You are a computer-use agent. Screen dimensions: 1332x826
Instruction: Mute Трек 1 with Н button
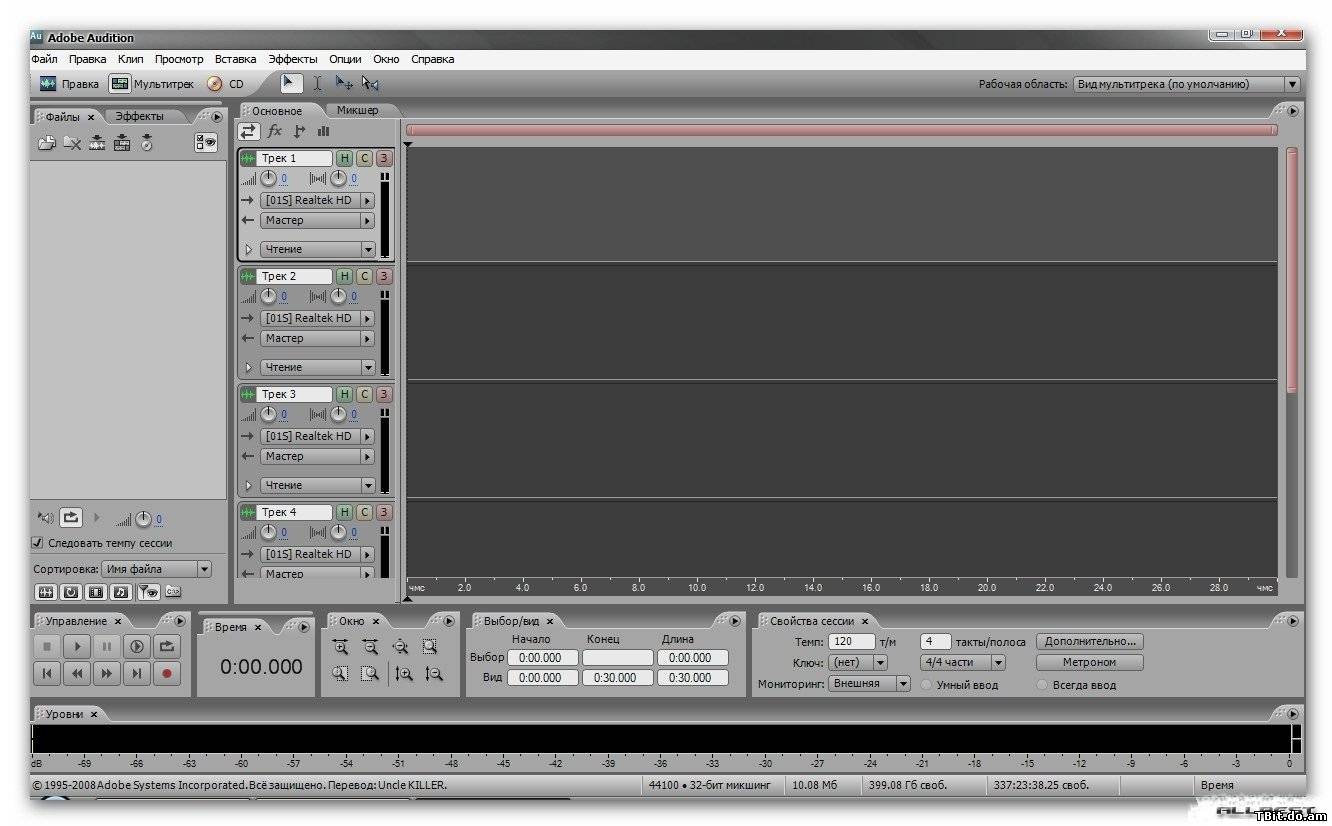click(x=344, y=158)
